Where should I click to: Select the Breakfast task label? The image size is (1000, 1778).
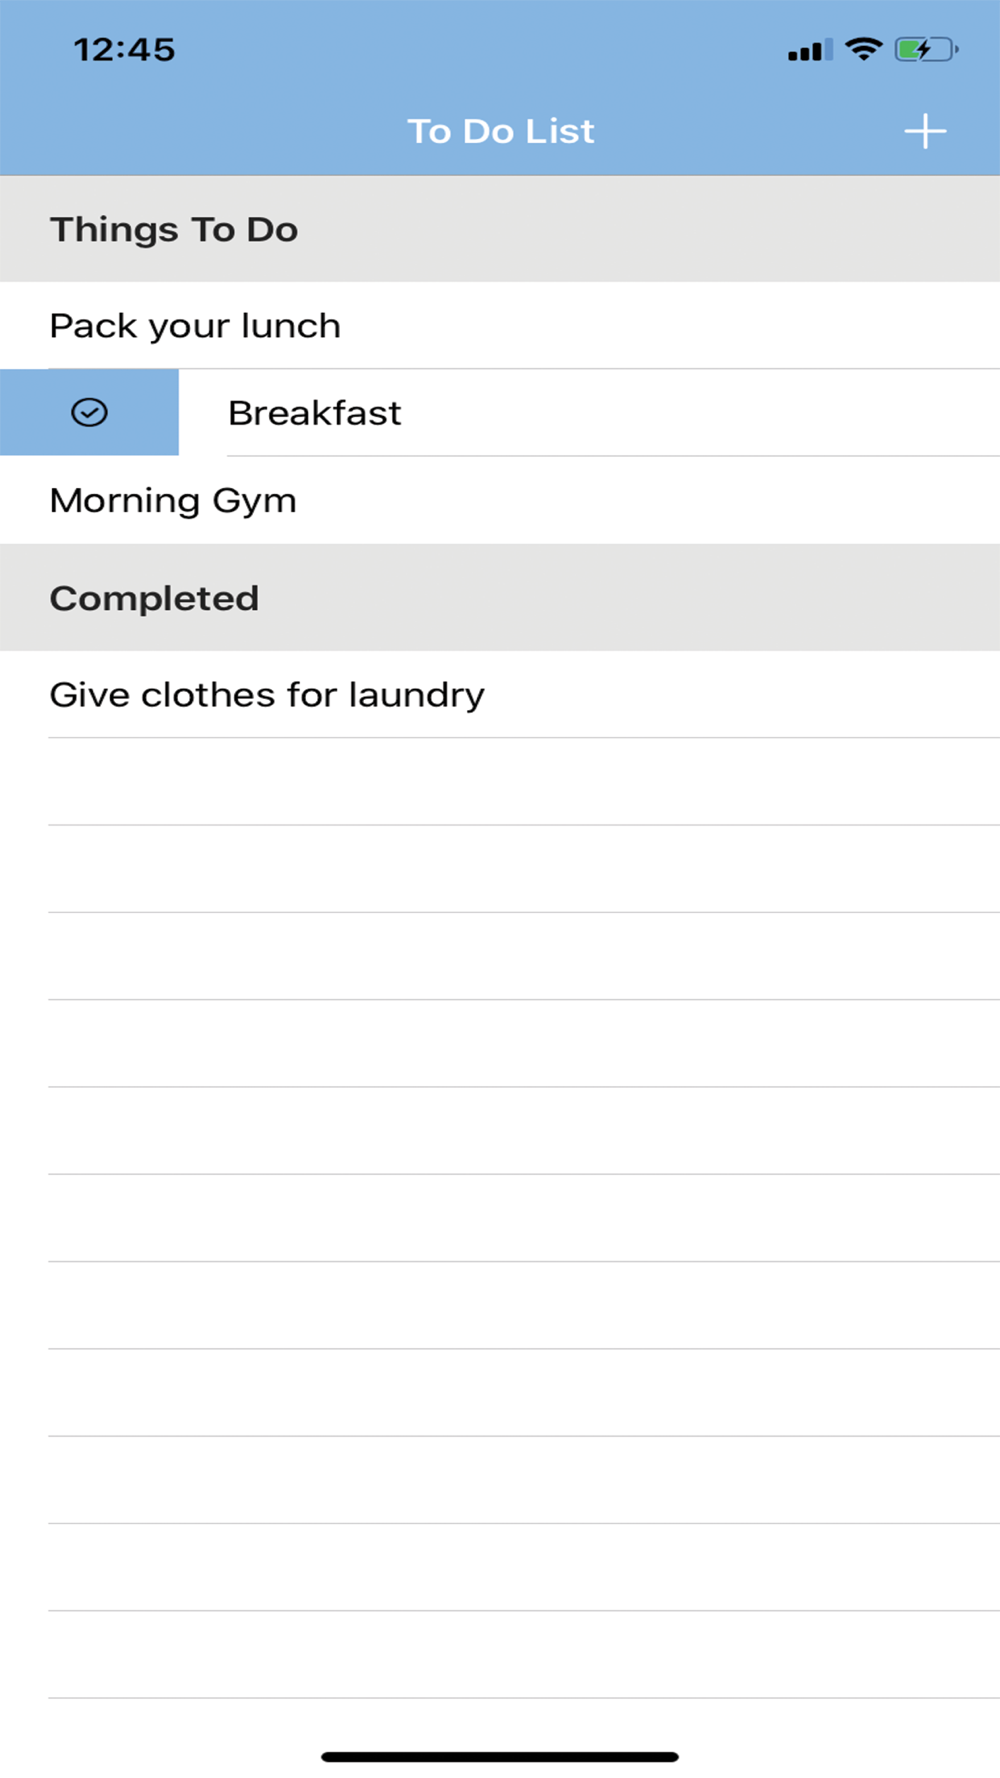[314, 413]
